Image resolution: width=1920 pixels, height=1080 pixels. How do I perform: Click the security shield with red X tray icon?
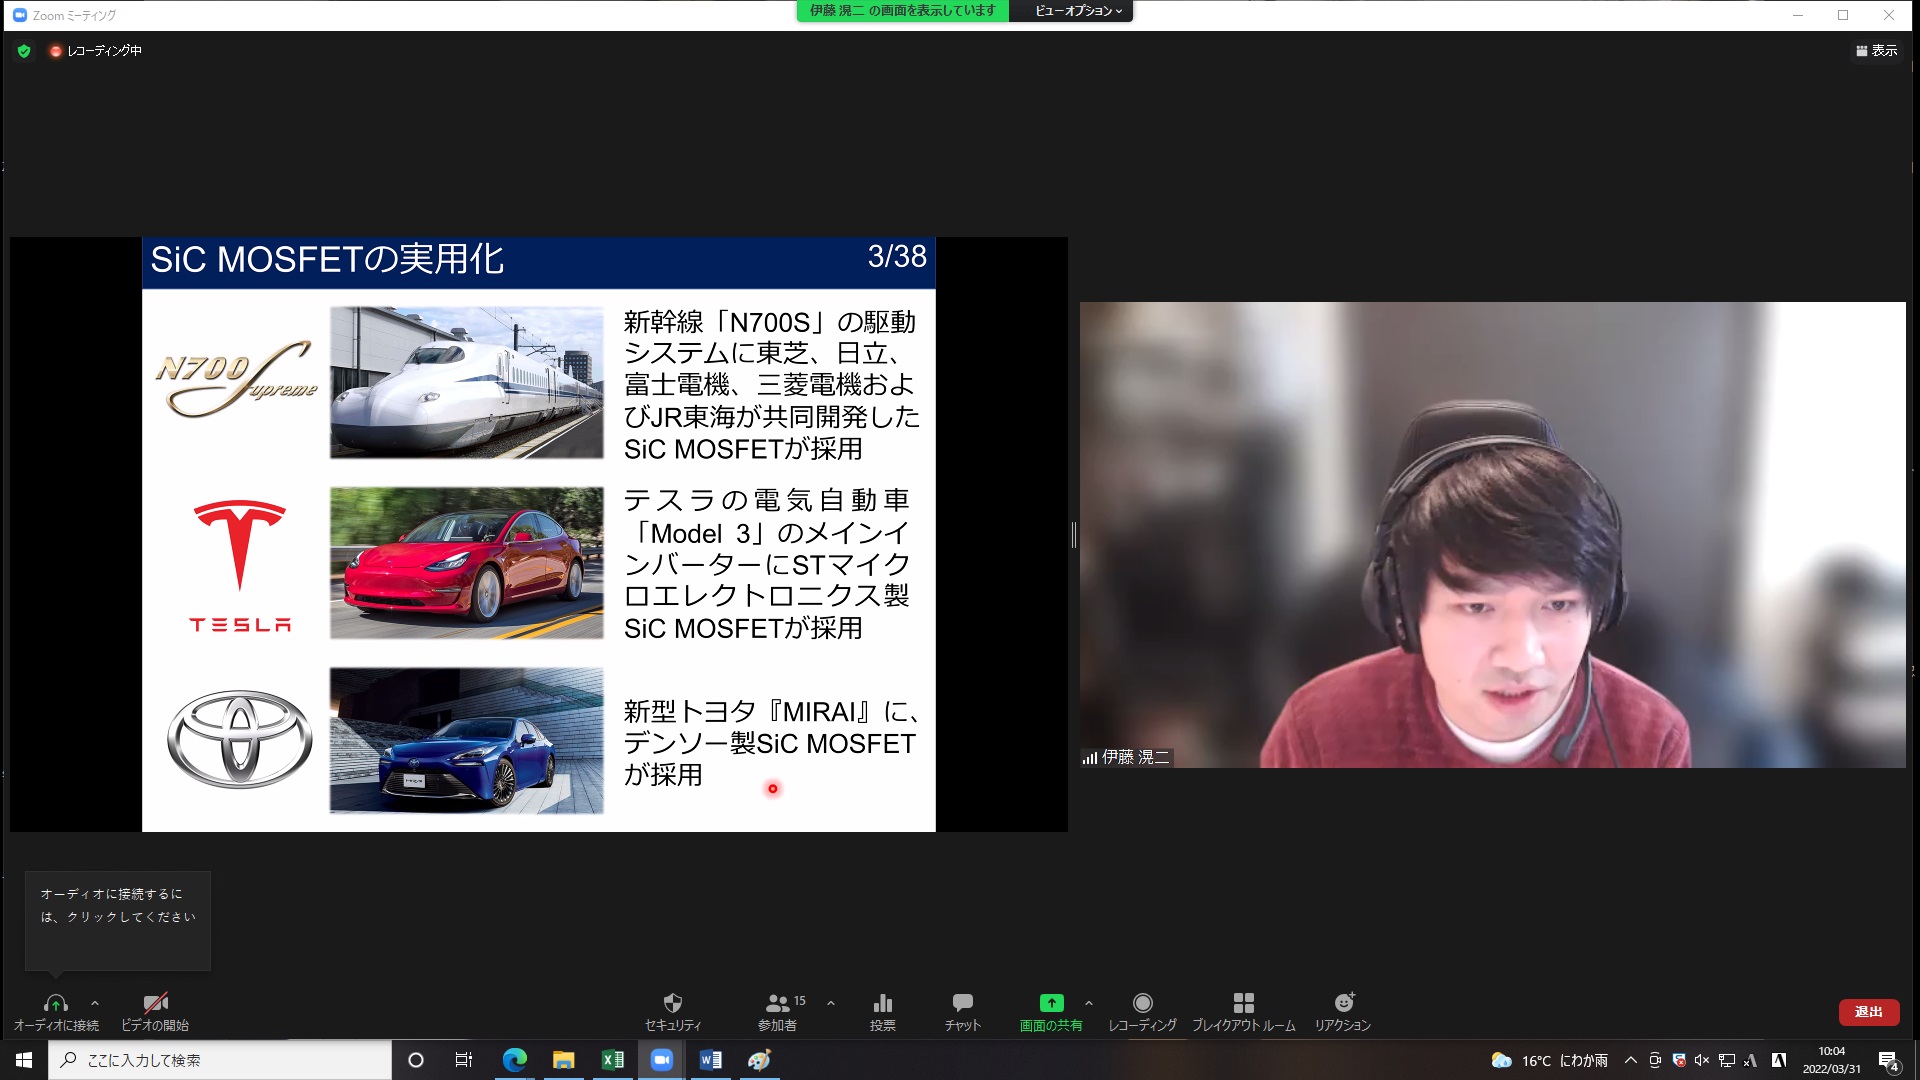[1679, 1060]
